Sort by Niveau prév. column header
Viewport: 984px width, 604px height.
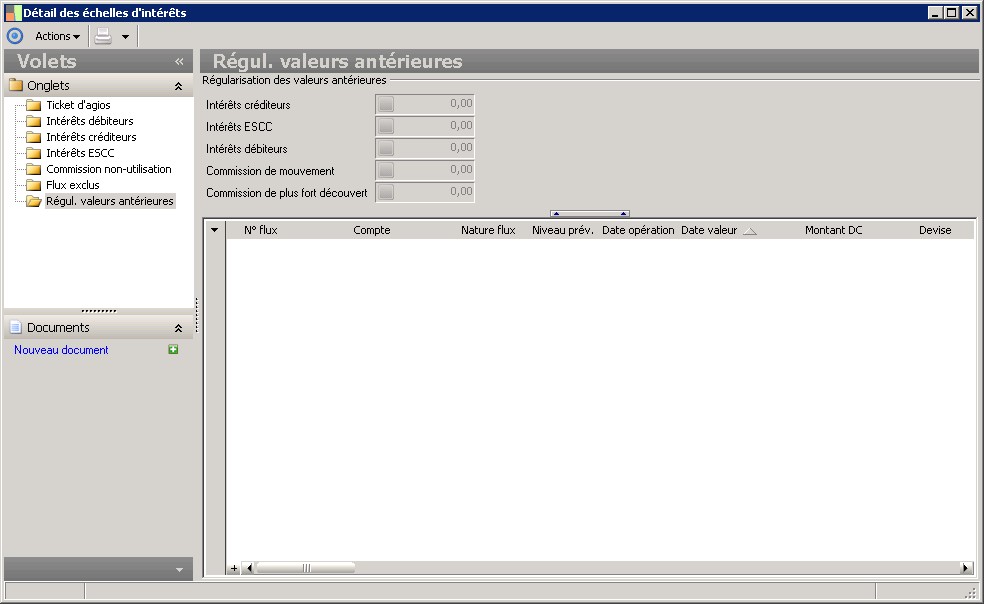coord(562,230)
